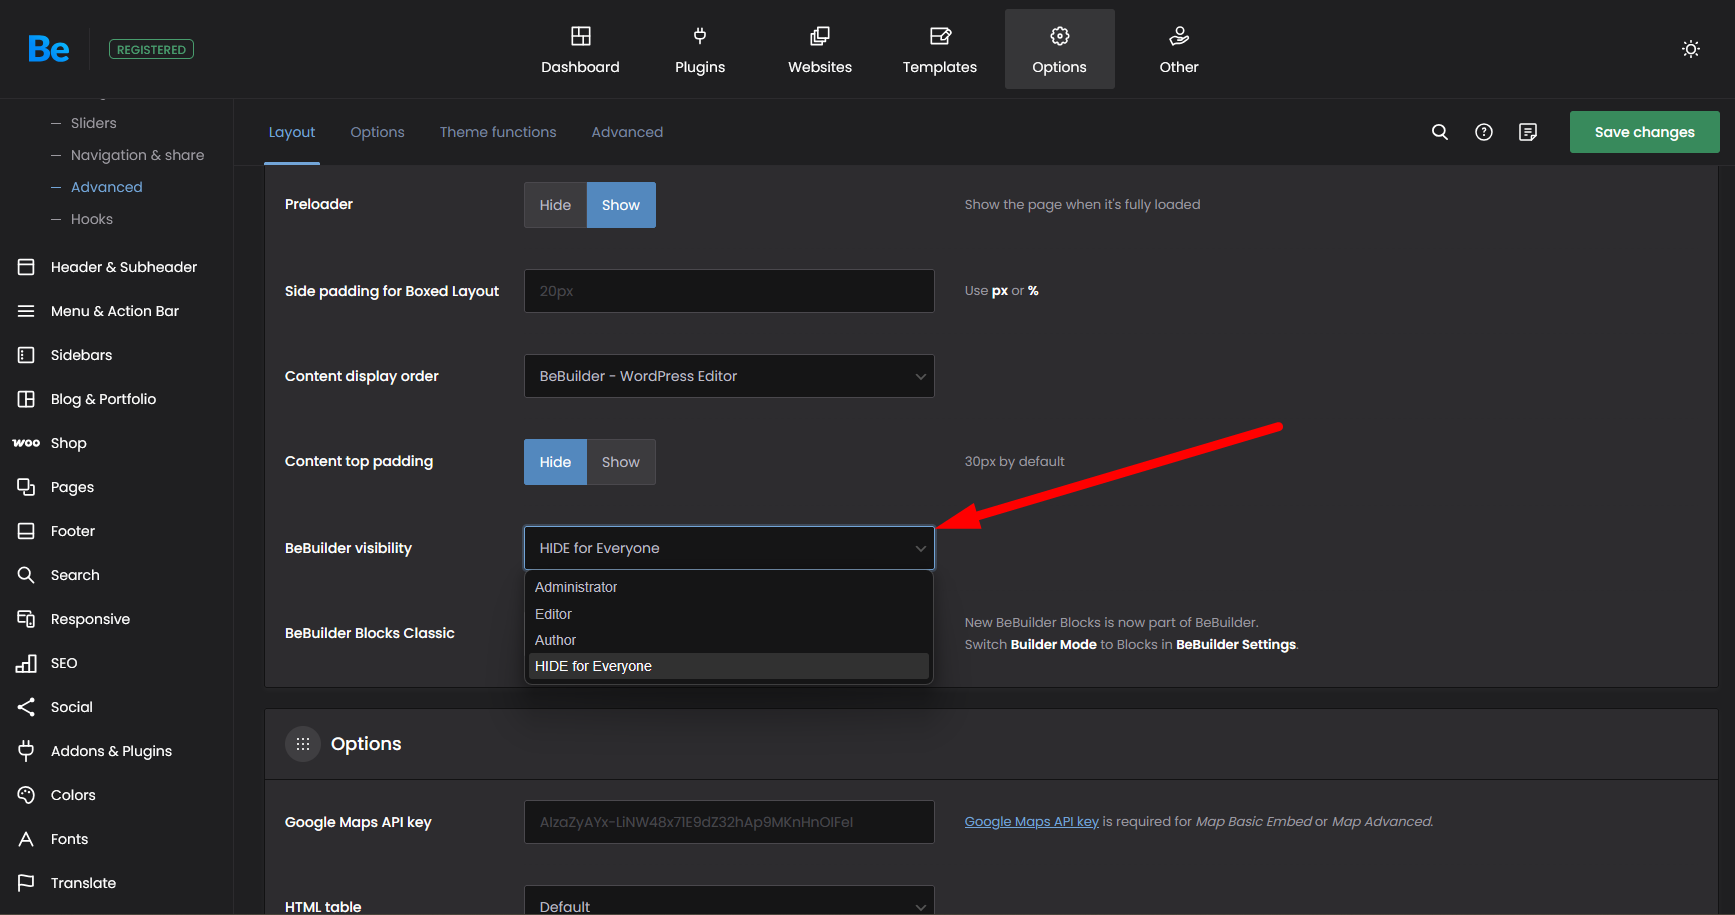Open the Advanced tab in the toolbar
Viewport: 1735px width, 915px height.
pyautogui.click(x=627, y=132)
